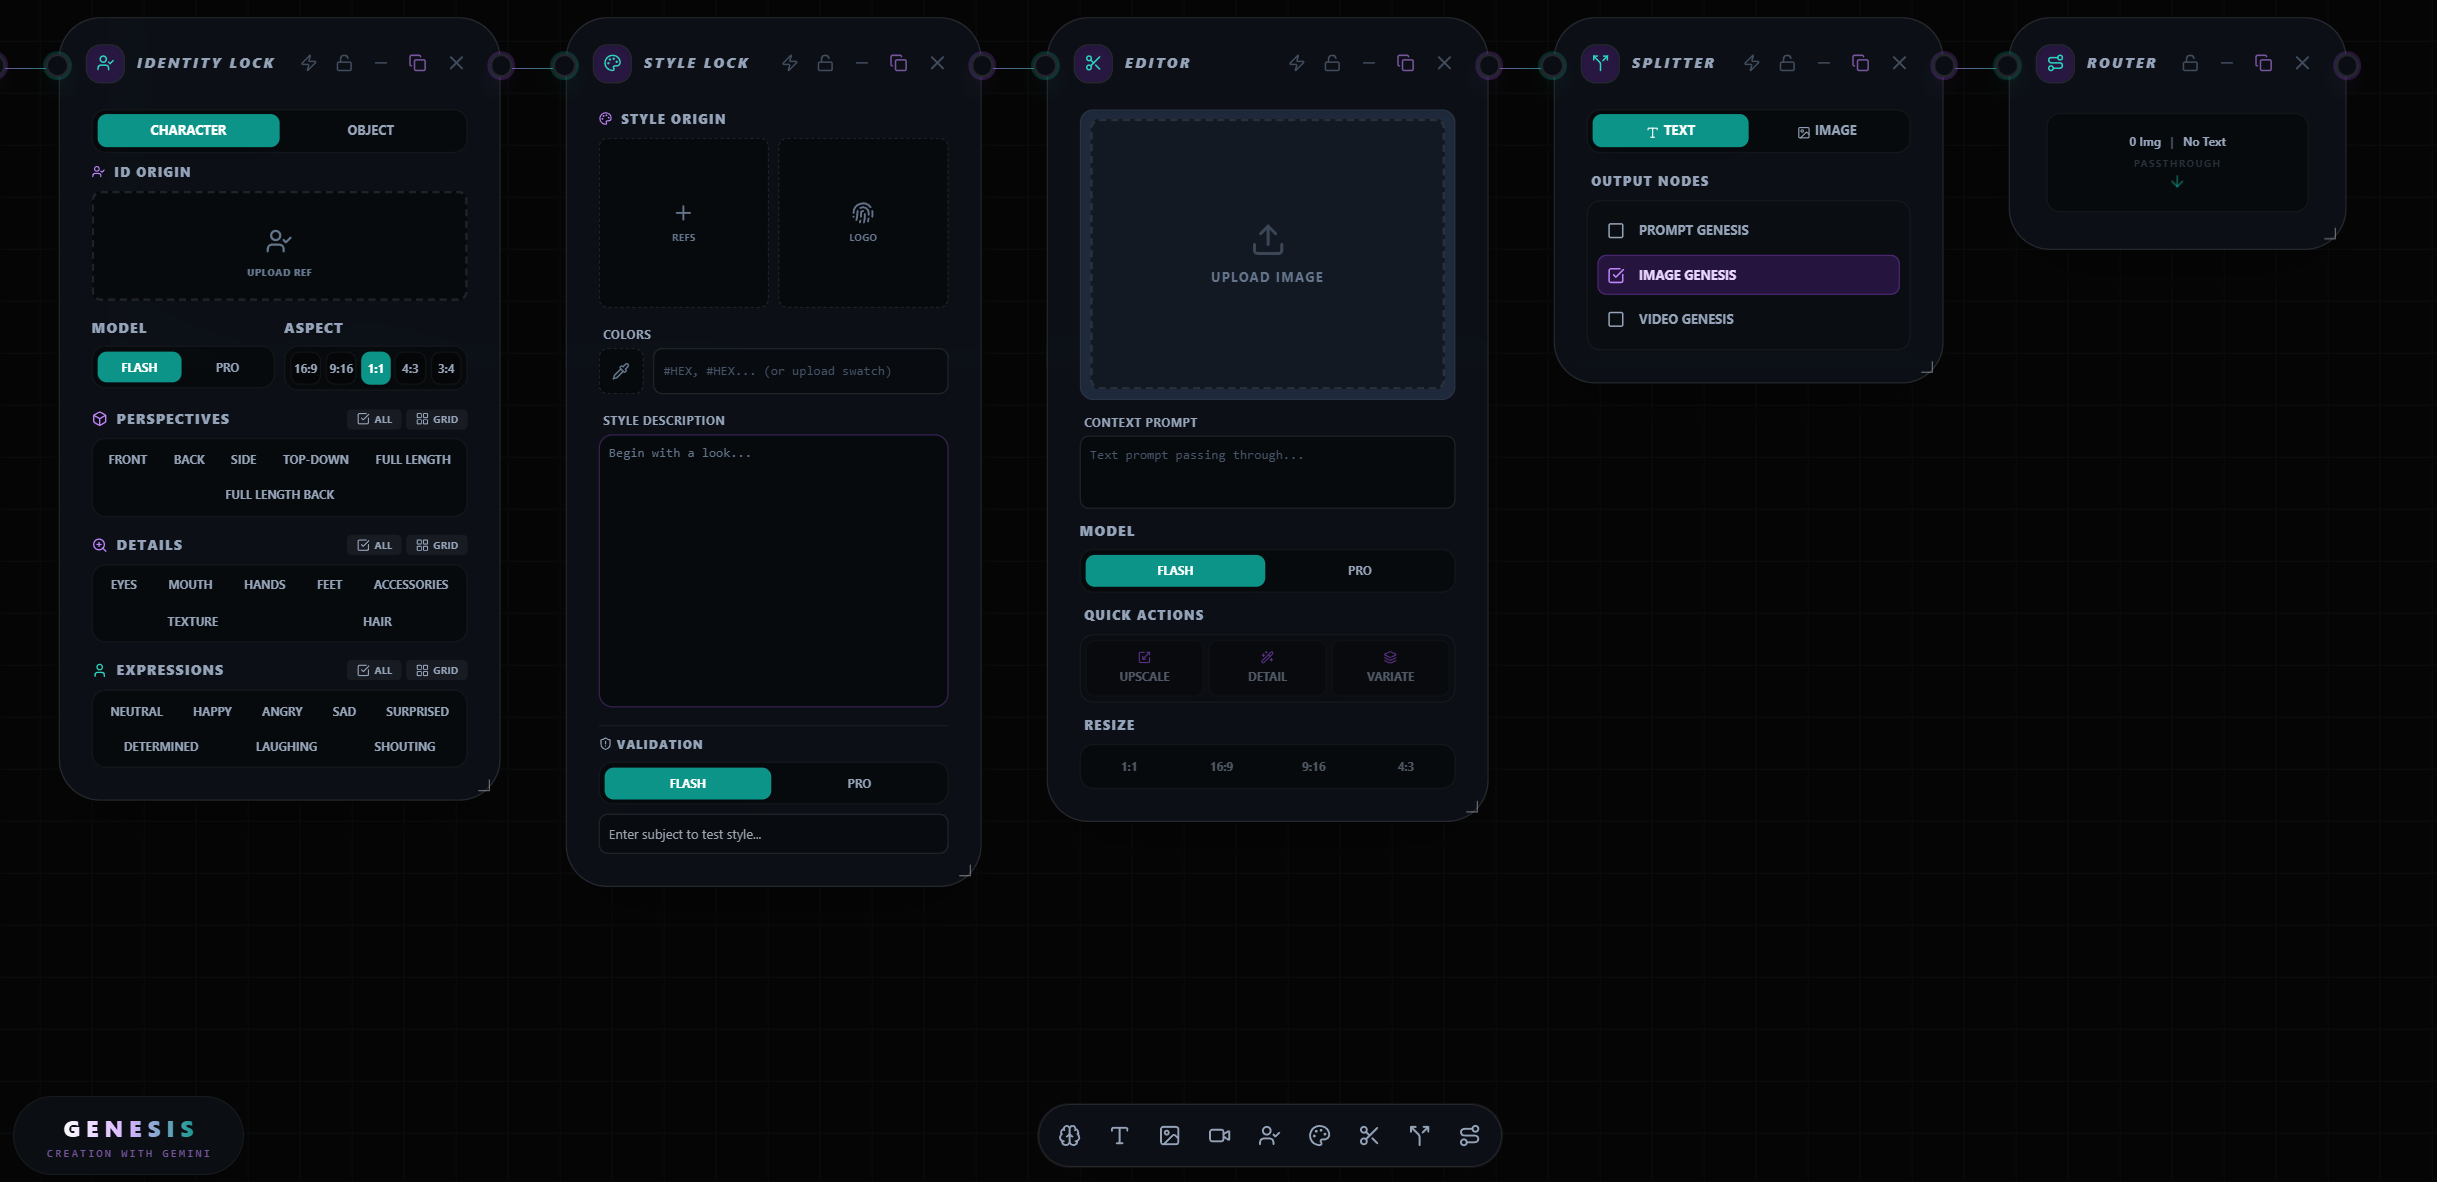Click the palette icon in bottom toolbar

tap(1319, 1135)
